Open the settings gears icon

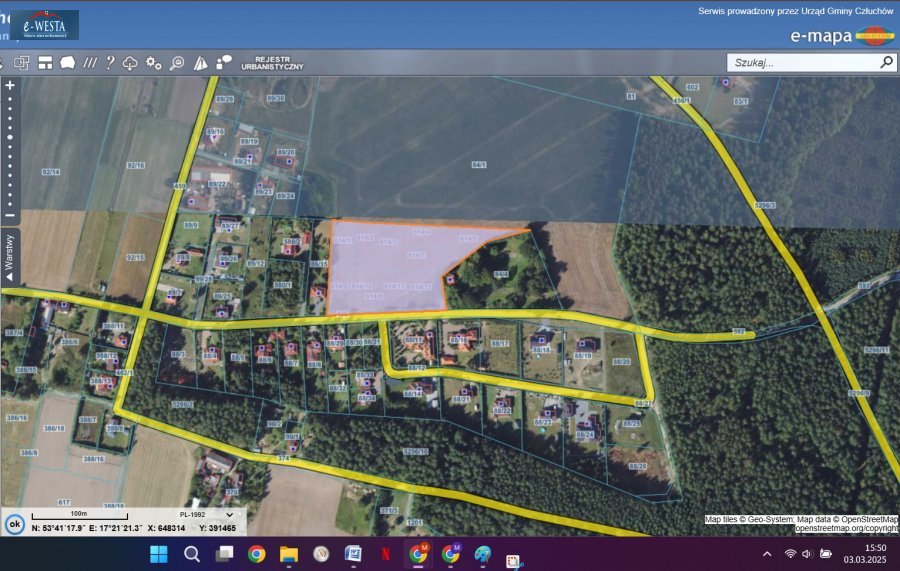click(x=153, y=63)
